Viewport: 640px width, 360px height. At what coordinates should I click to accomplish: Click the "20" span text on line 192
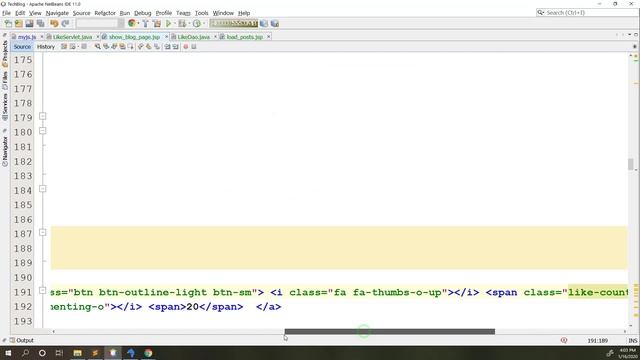[192, 307]
